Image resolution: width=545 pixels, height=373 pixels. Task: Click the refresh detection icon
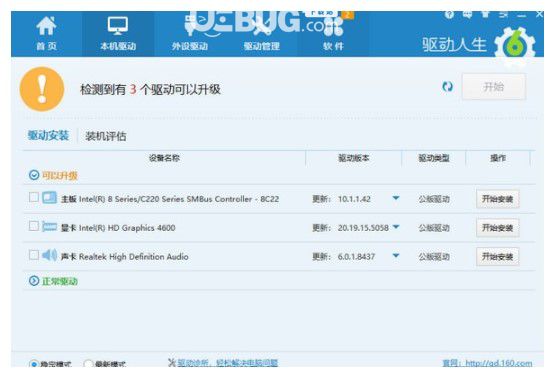(x=447, y=87)
